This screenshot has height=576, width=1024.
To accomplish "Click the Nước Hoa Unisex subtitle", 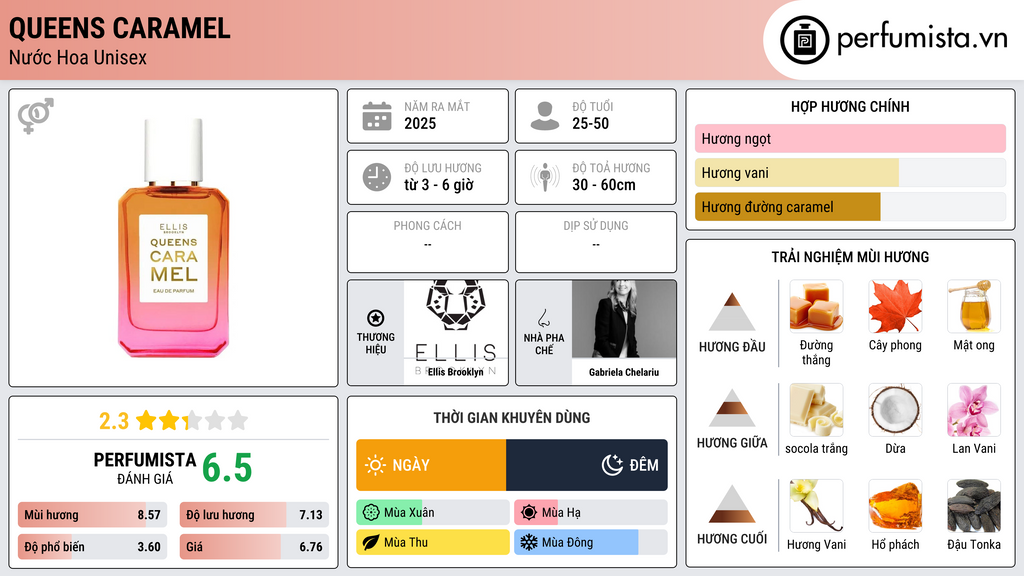I will tap(78, 57).
